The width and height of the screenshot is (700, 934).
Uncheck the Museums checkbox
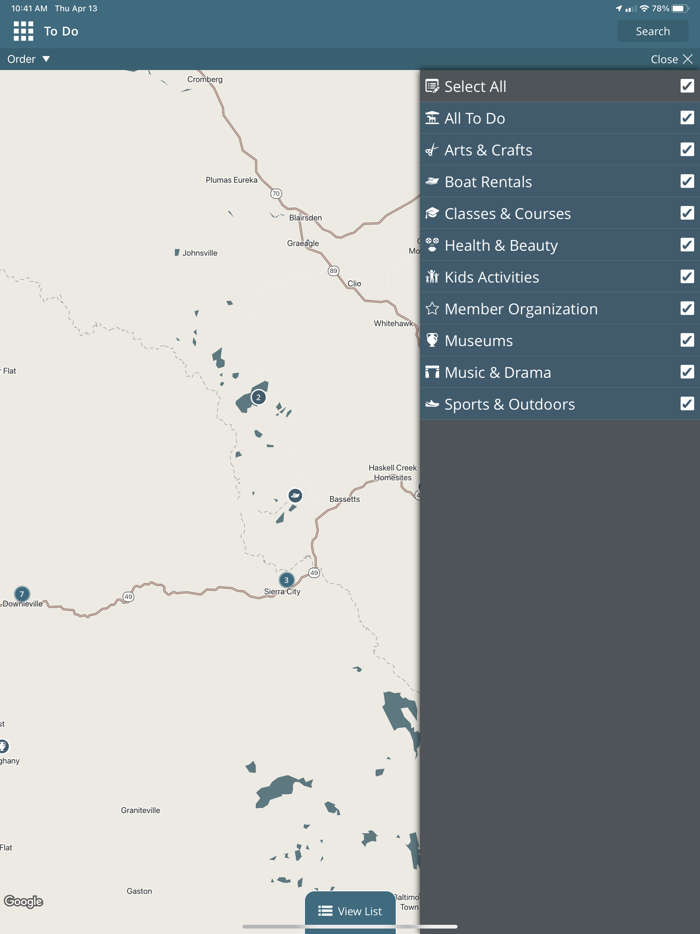687,340
